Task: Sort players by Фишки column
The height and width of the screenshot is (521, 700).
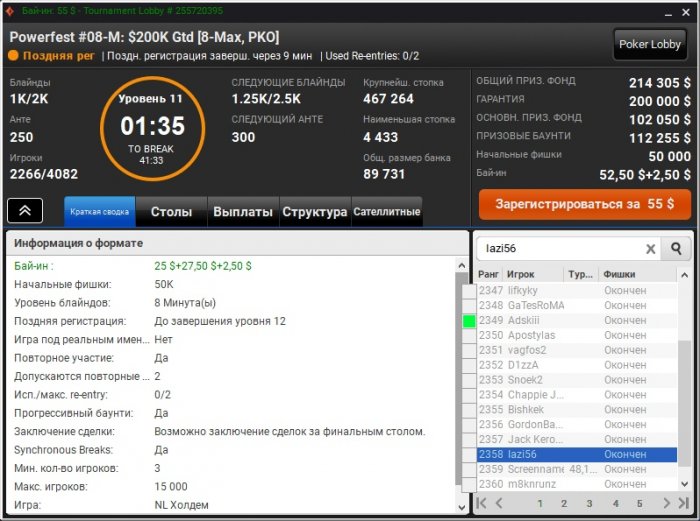Action: coord(638,274)
